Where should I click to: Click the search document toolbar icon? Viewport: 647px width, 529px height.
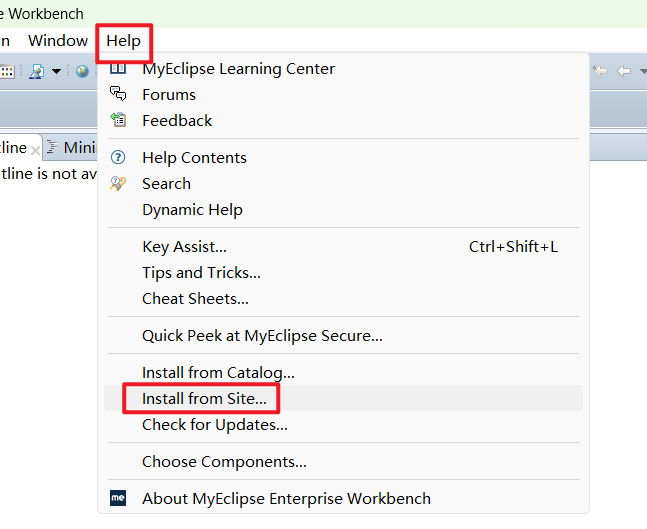click(37, 71)
